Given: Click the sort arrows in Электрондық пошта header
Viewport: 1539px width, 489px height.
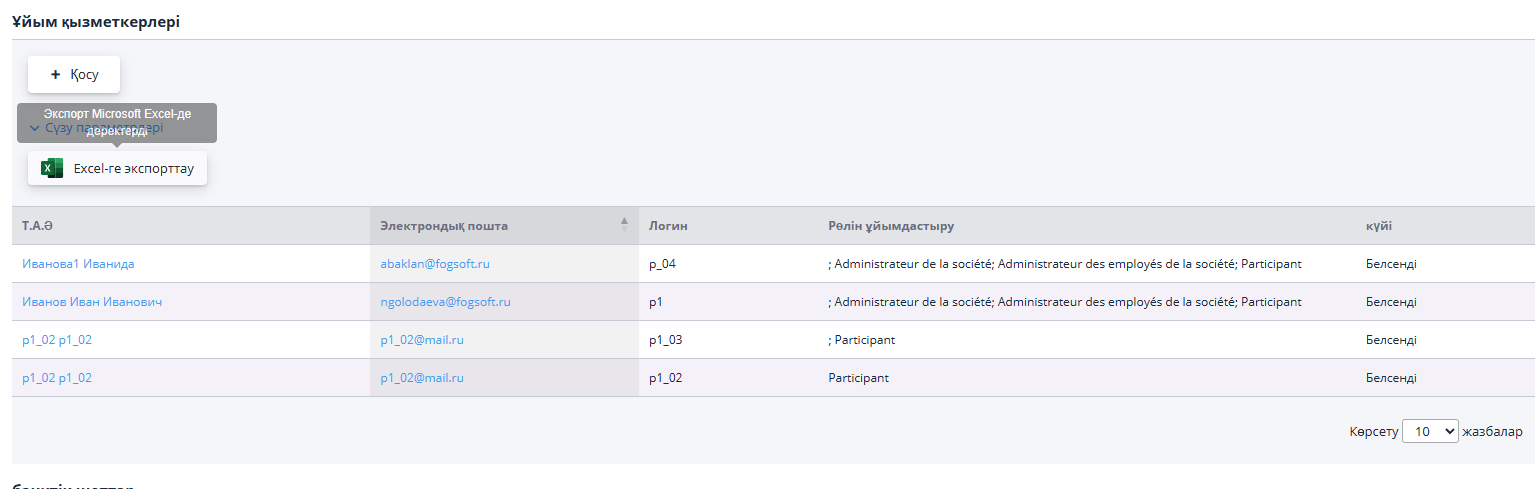Looking at the screenshot, I should (625, 223).
